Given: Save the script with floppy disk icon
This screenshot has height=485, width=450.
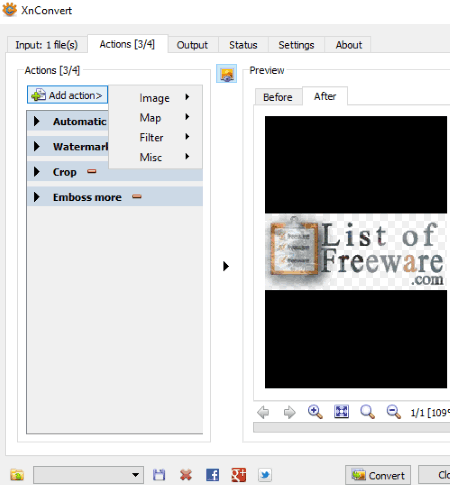Looking at the screenshot, I should (x=159, y=475).
